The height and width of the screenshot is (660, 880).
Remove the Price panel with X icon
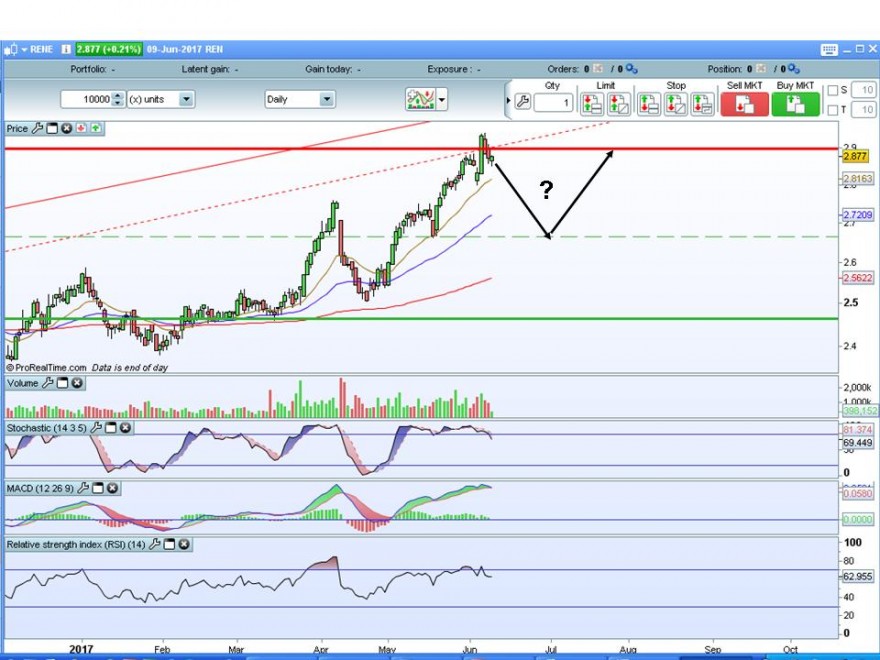coord(67,129)
